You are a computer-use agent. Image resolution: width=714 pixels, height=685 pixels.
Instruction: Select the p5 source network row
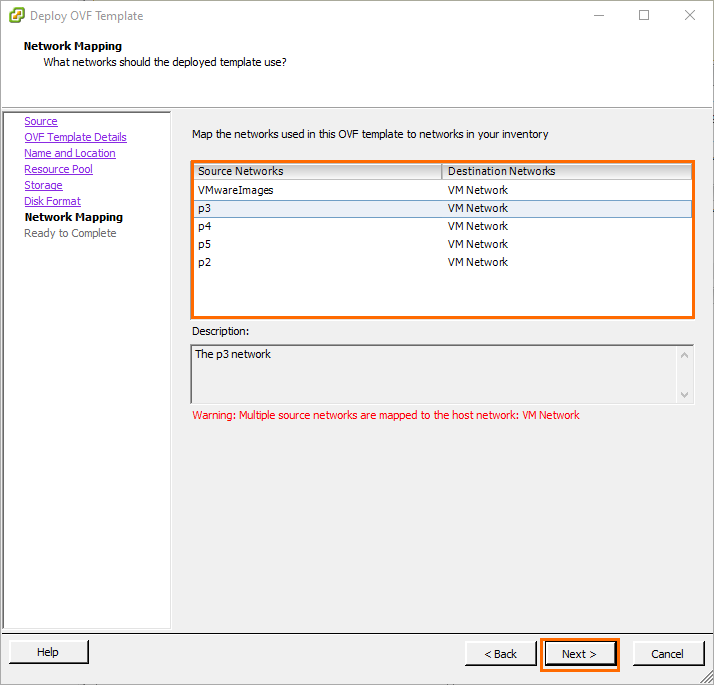[x=205, y=244]
